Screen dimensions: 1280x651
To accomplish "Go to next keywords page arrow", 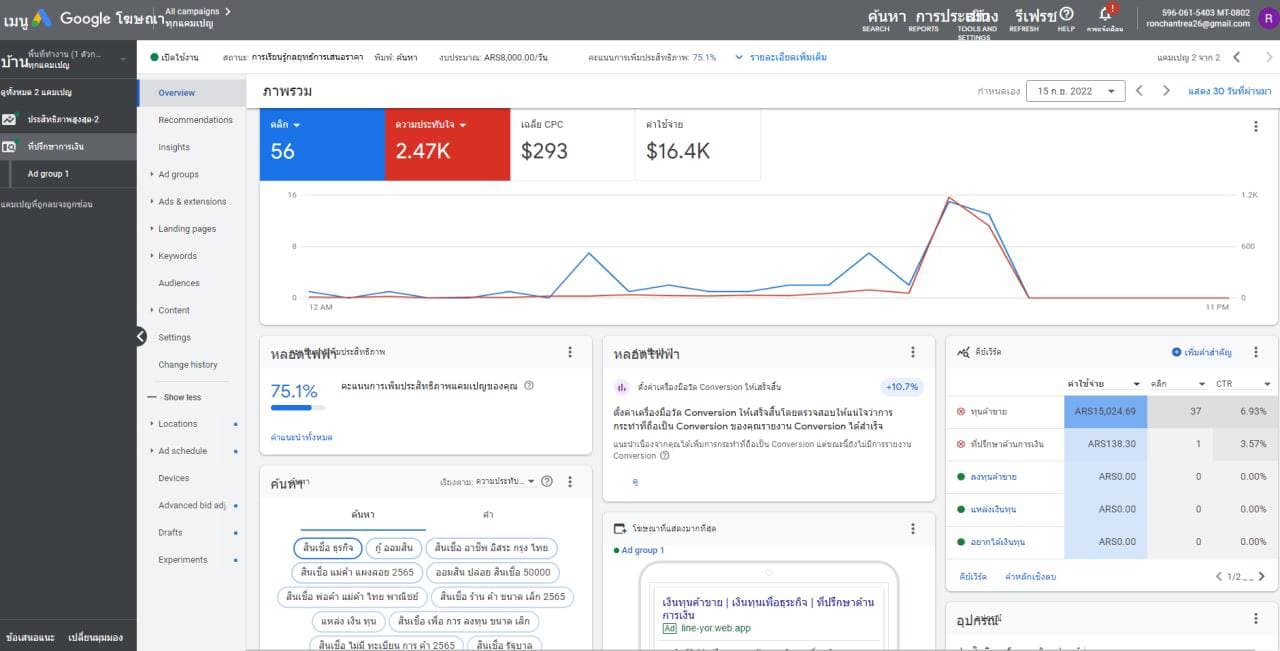I will pyautogui.click(x=1261, y=576).
